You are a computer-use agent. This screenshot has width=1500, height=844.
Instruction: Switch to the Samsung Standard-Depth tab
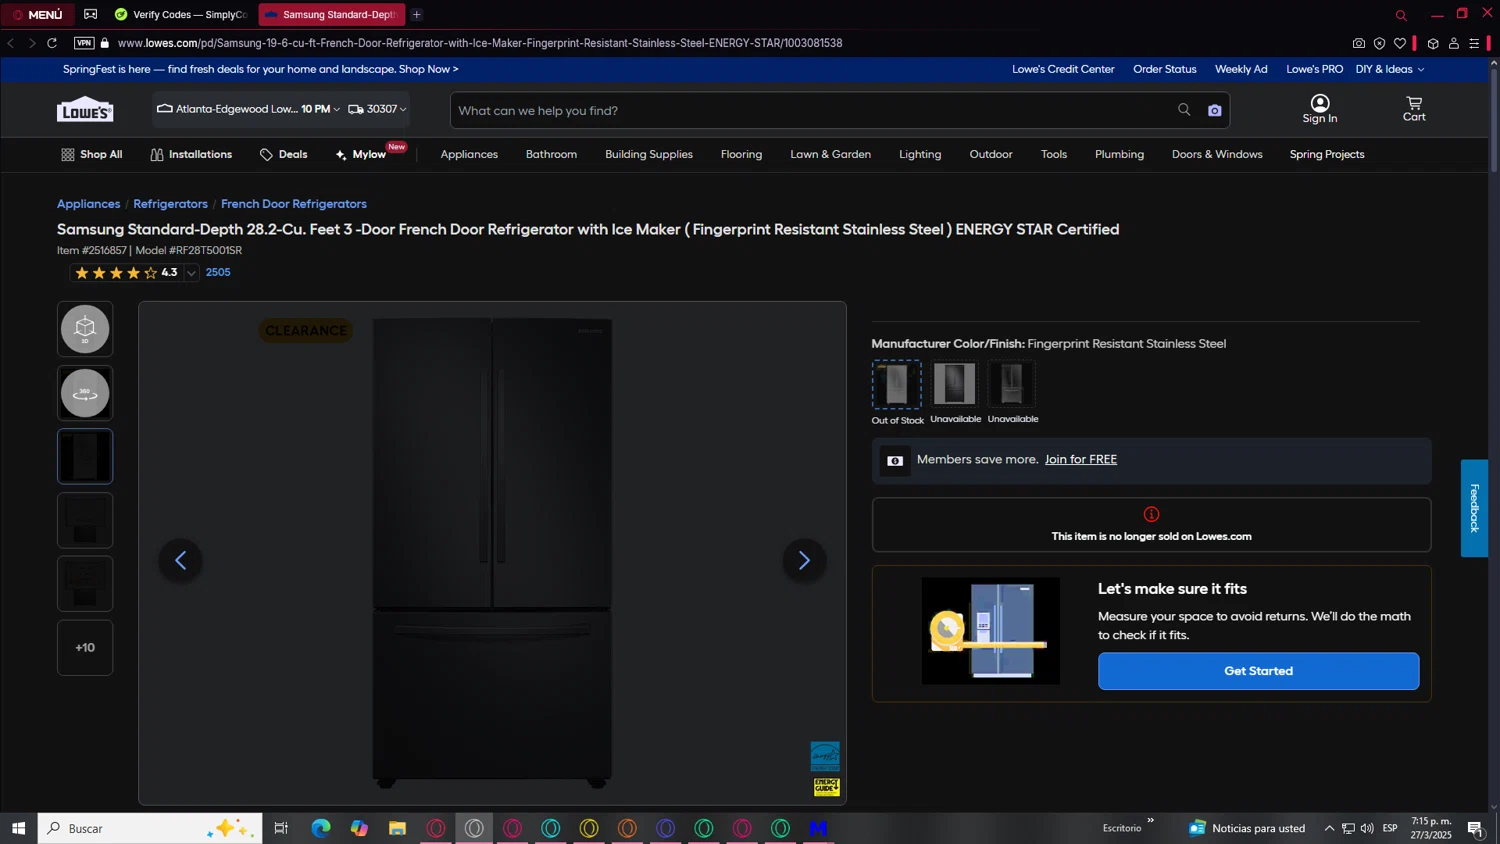point(332,14)
